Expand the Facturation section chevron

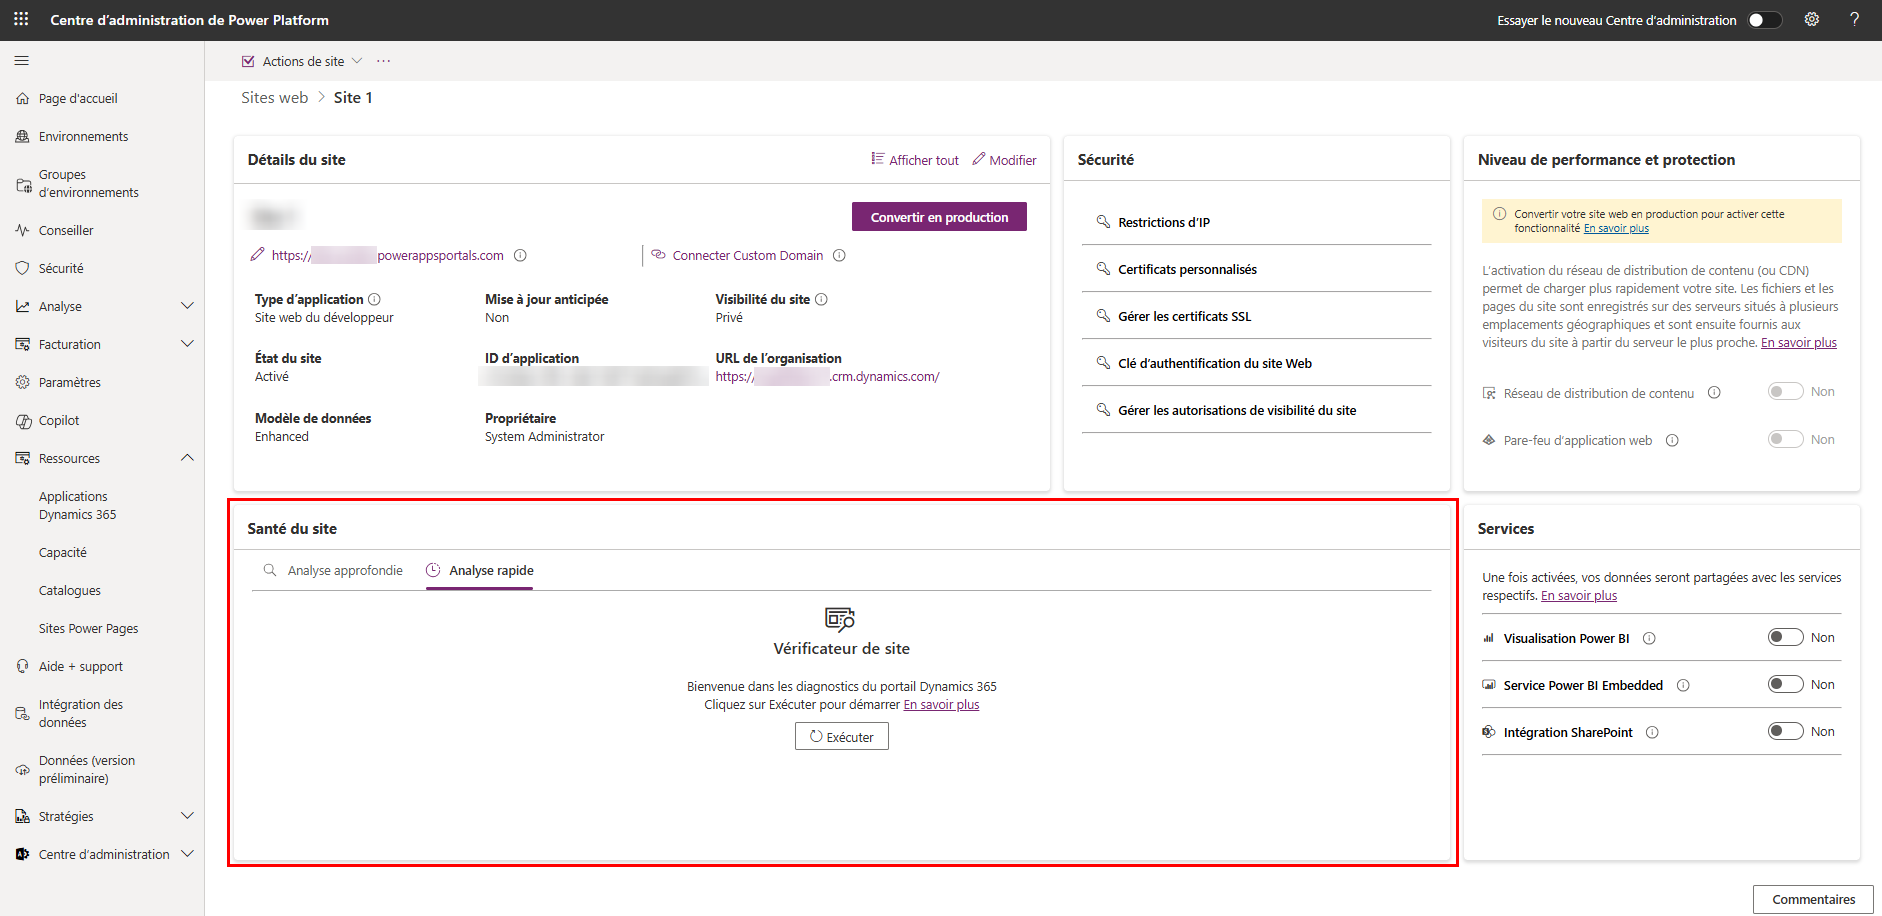[187, 344]
